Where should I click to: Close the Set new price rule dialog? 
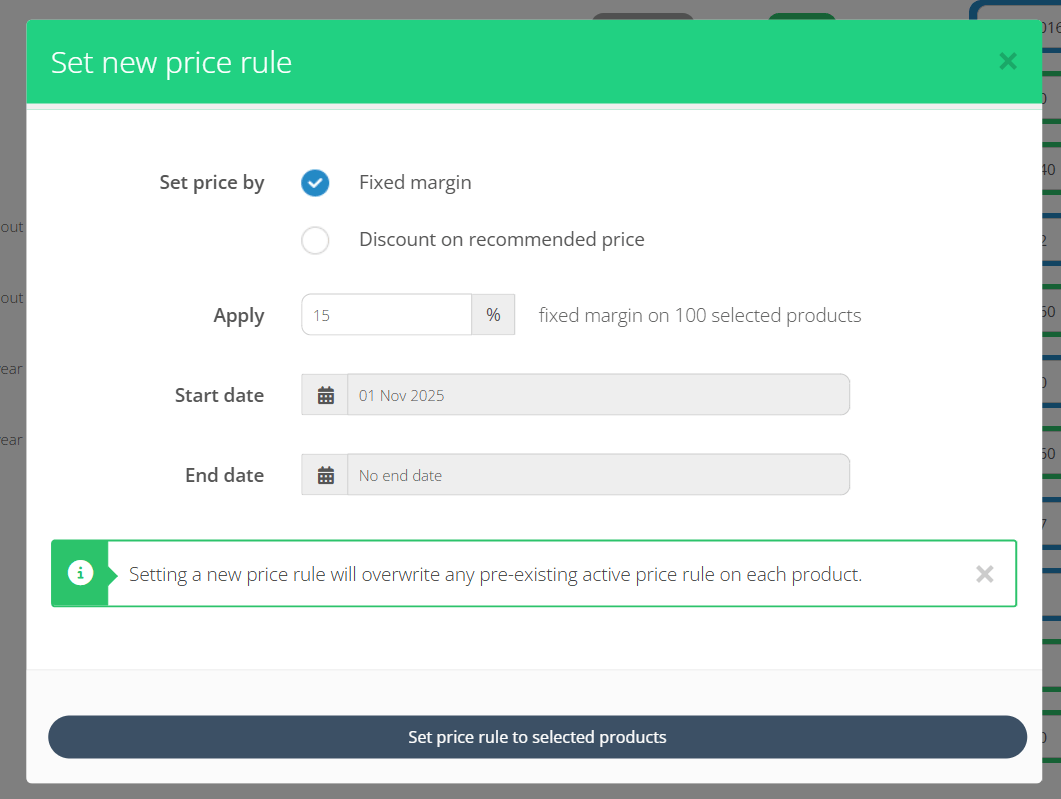coord(1007,61)
